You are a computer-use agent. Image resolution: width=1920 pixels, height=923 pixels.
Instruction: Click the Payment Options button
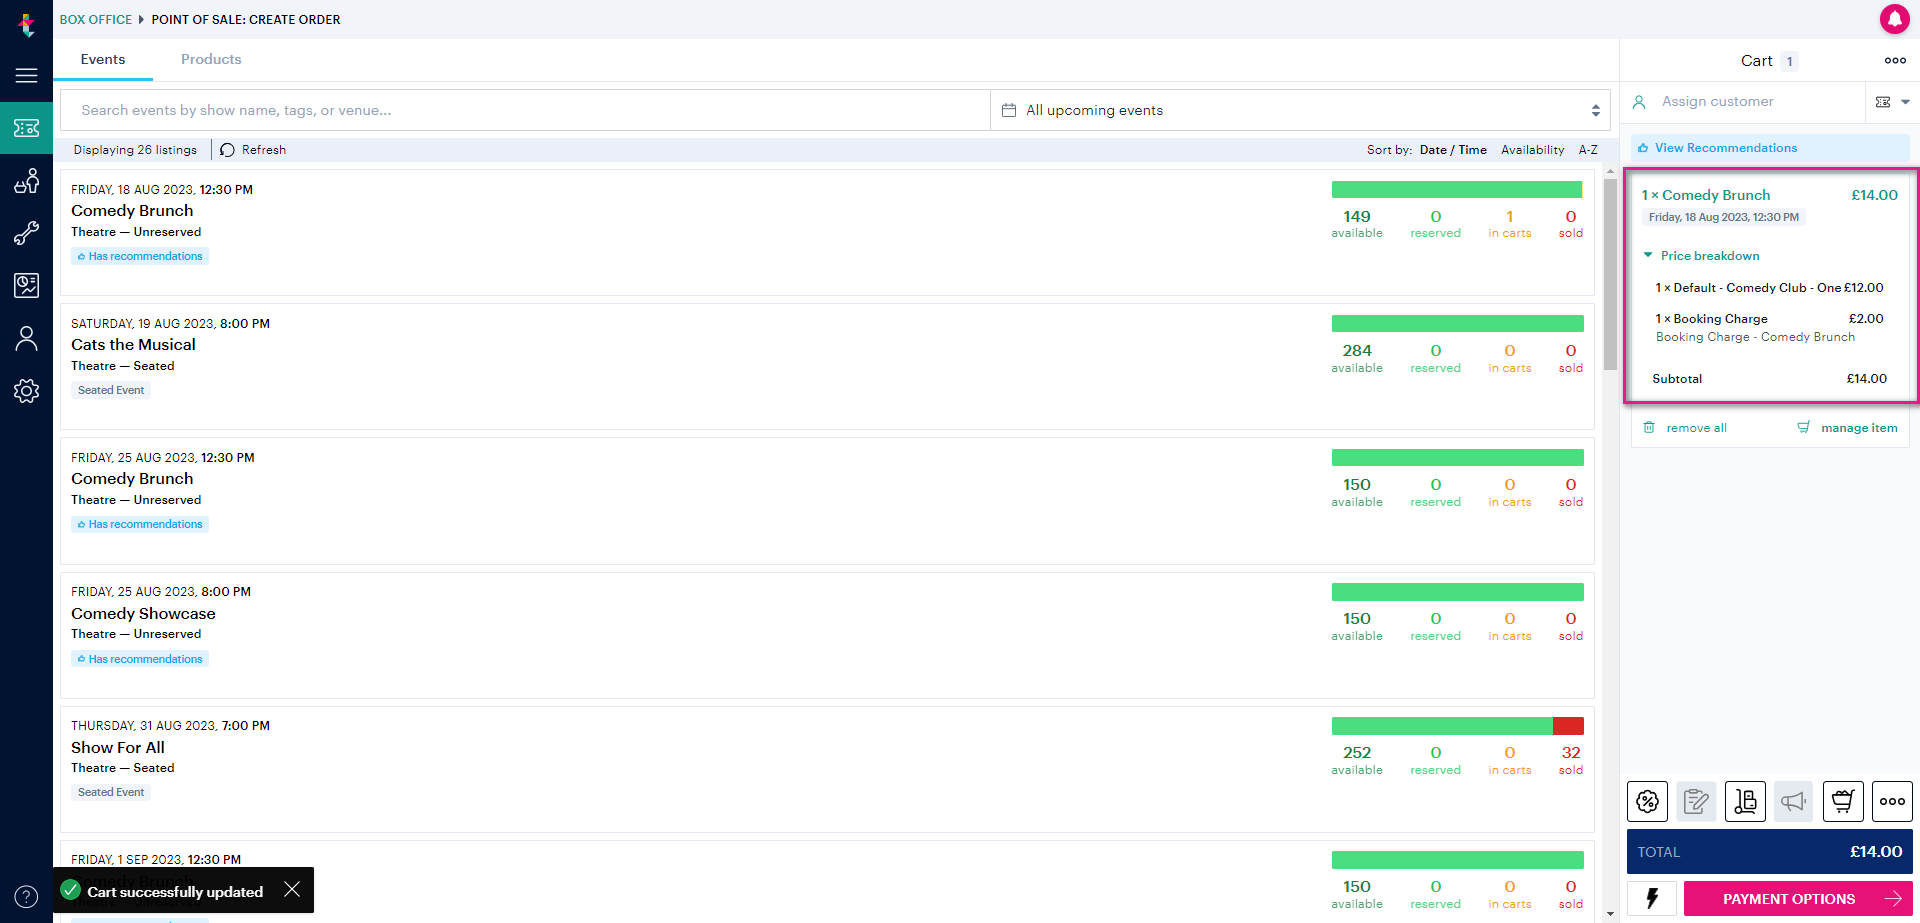point(1797,899)
